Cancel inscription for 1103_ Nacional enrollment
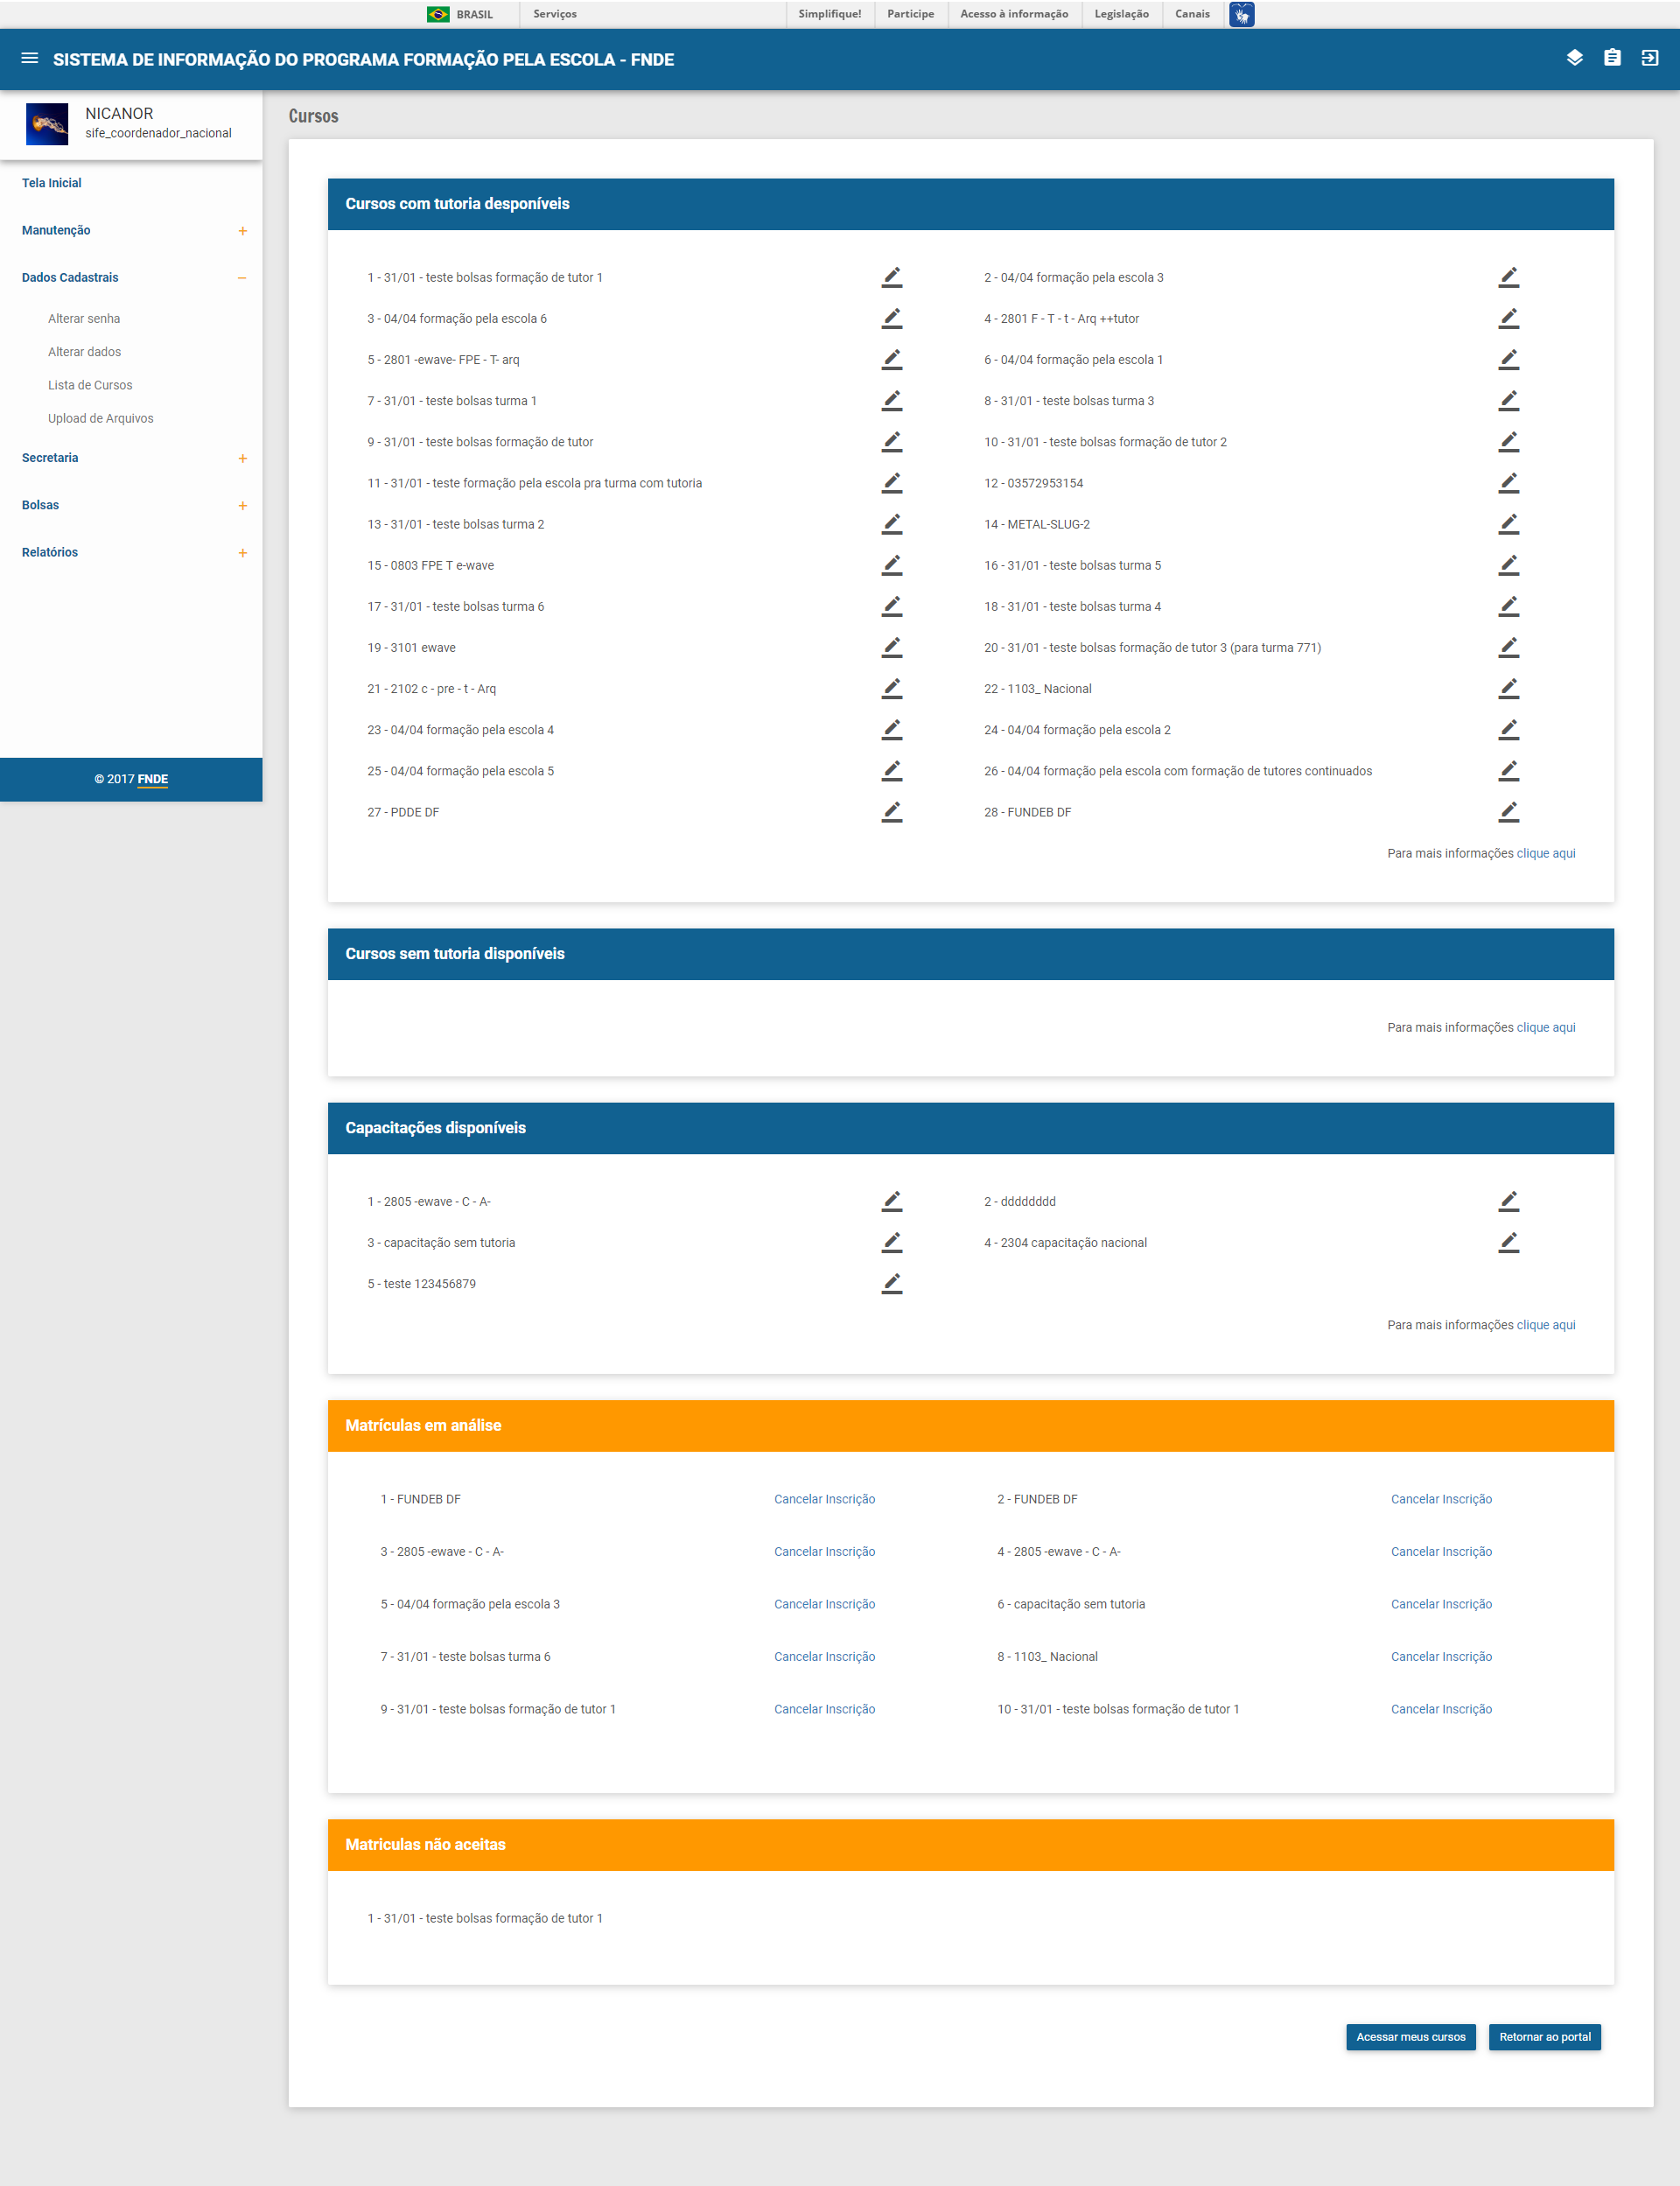Screen dimensions: 1680x2186 tap(1441, 1657)
